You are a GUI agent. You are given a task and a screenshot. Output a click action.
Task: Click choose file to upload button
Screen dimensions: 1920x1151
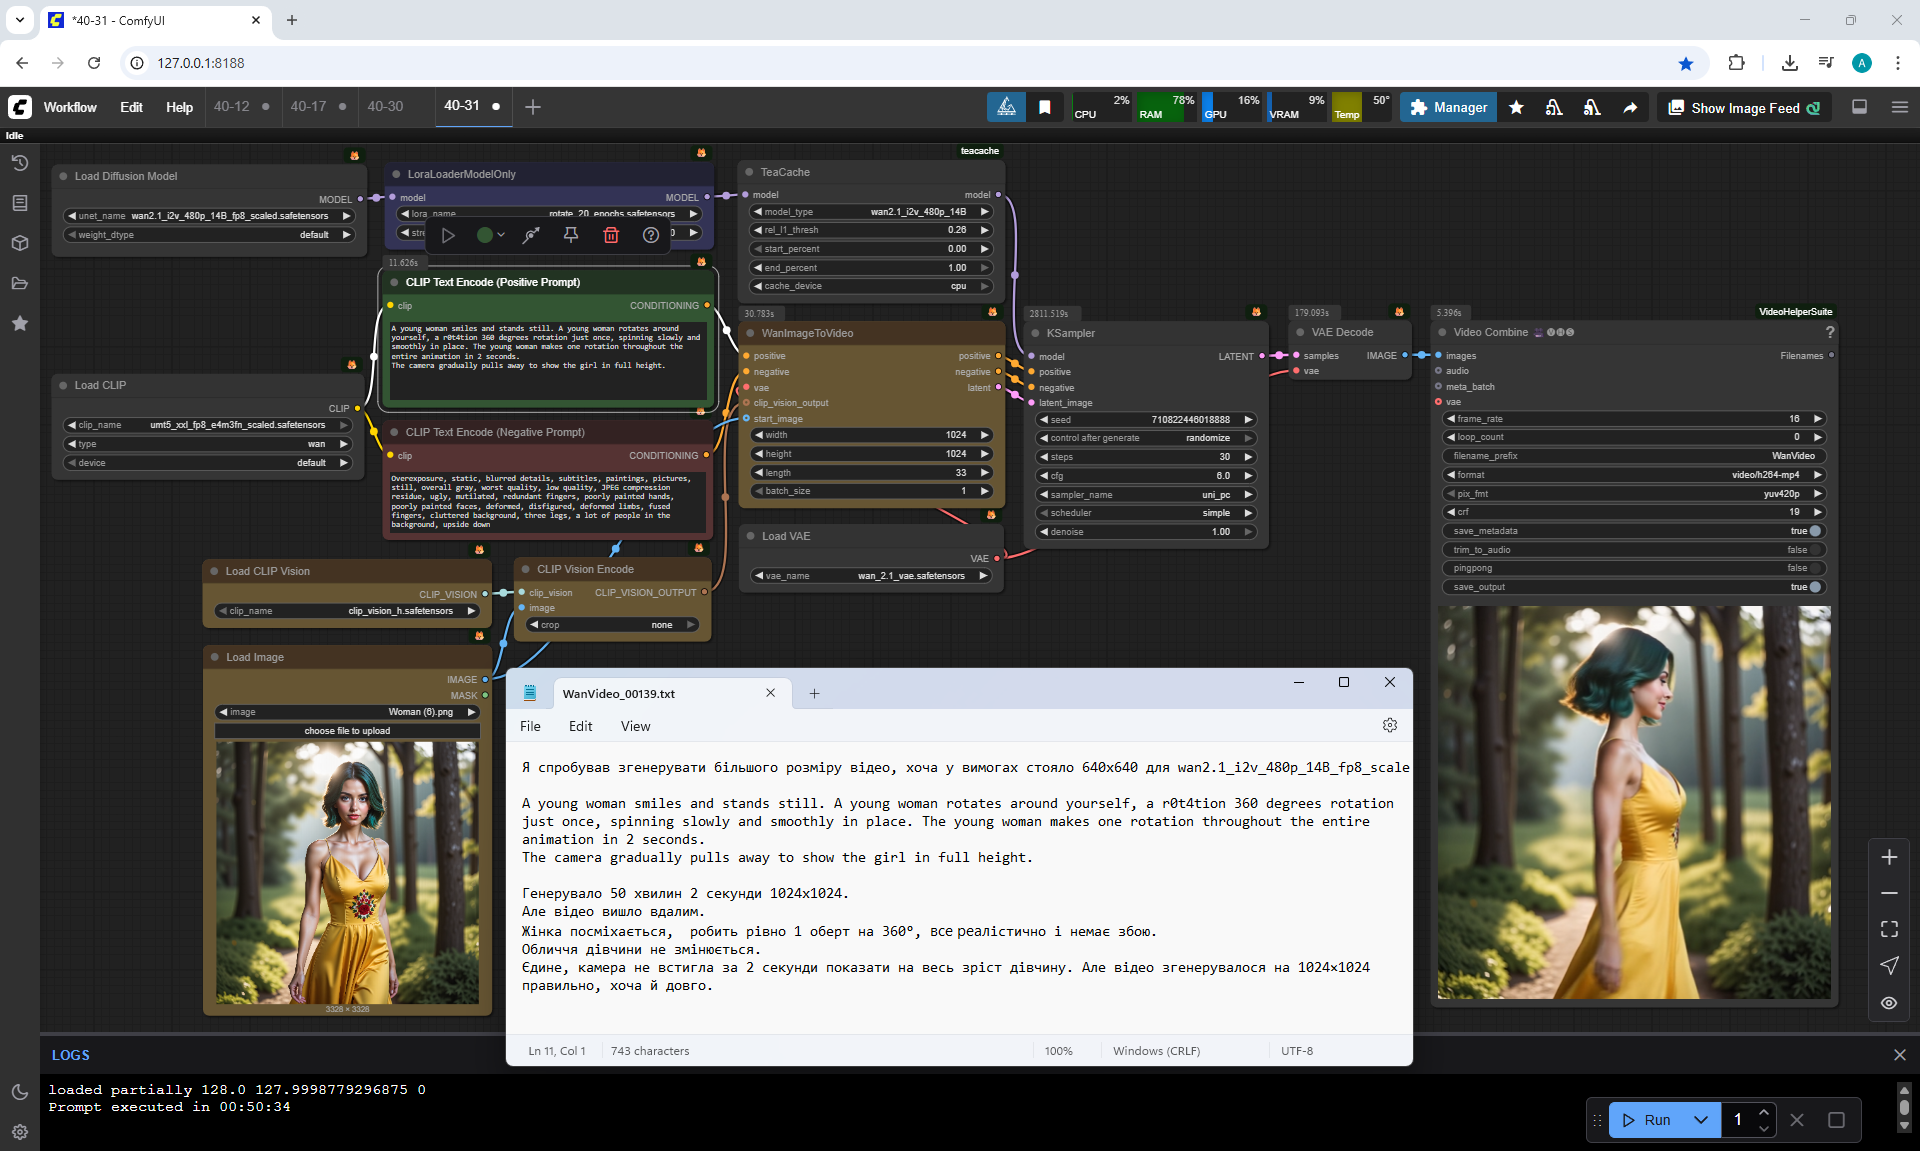pos(347,731)
